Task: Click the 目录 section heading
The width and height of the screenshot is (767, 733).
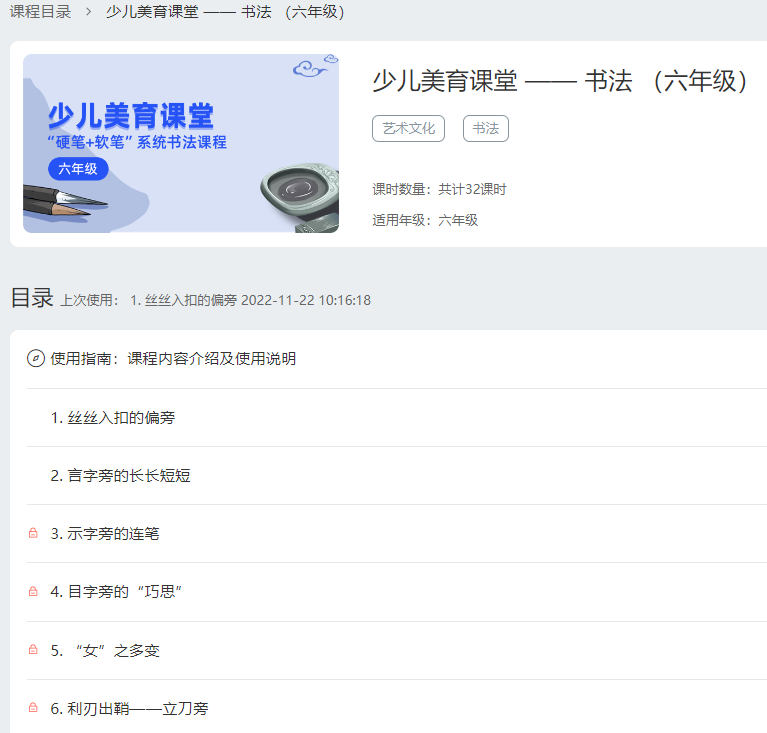Action: click(32, 298)
